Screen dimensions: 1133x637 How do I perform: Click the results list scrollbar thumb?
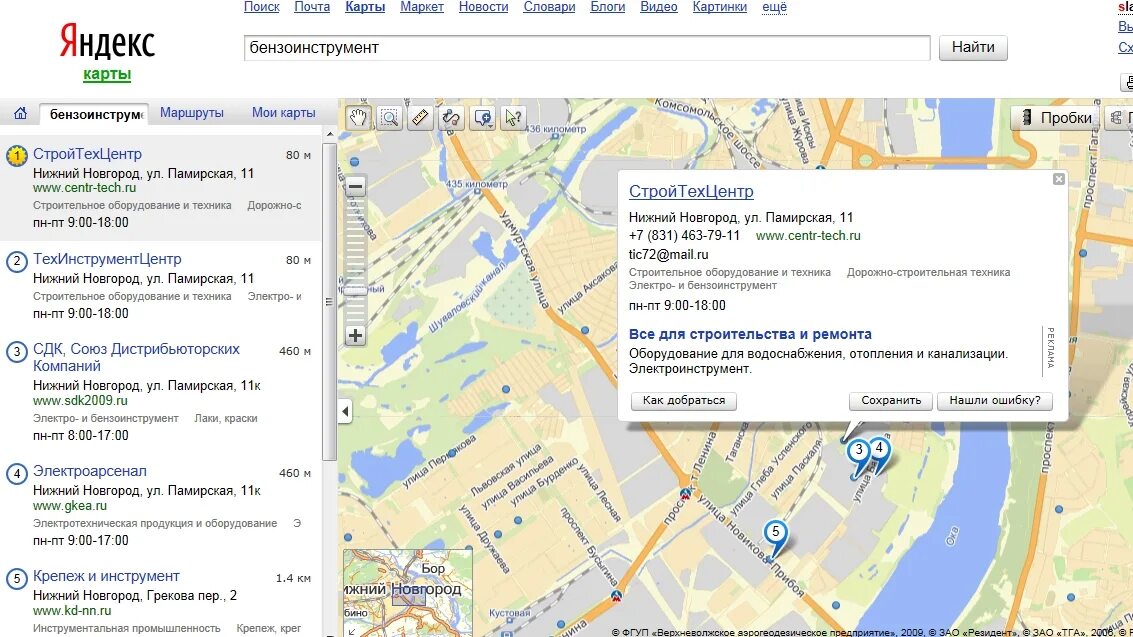point(329,301)
